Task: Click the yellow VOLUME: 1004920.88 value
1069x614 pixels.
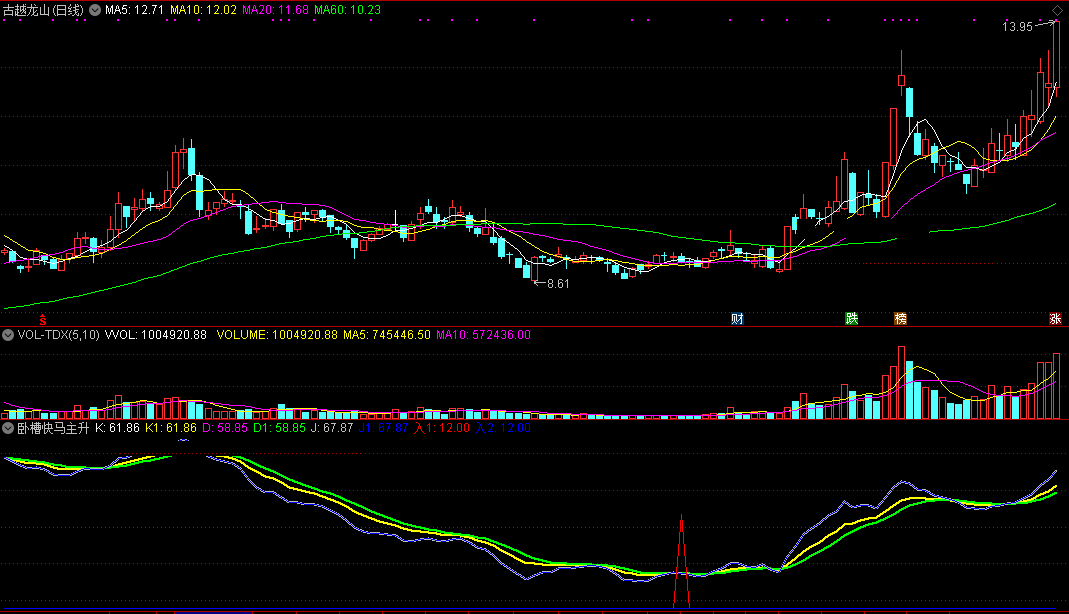Action: [277, 335]
